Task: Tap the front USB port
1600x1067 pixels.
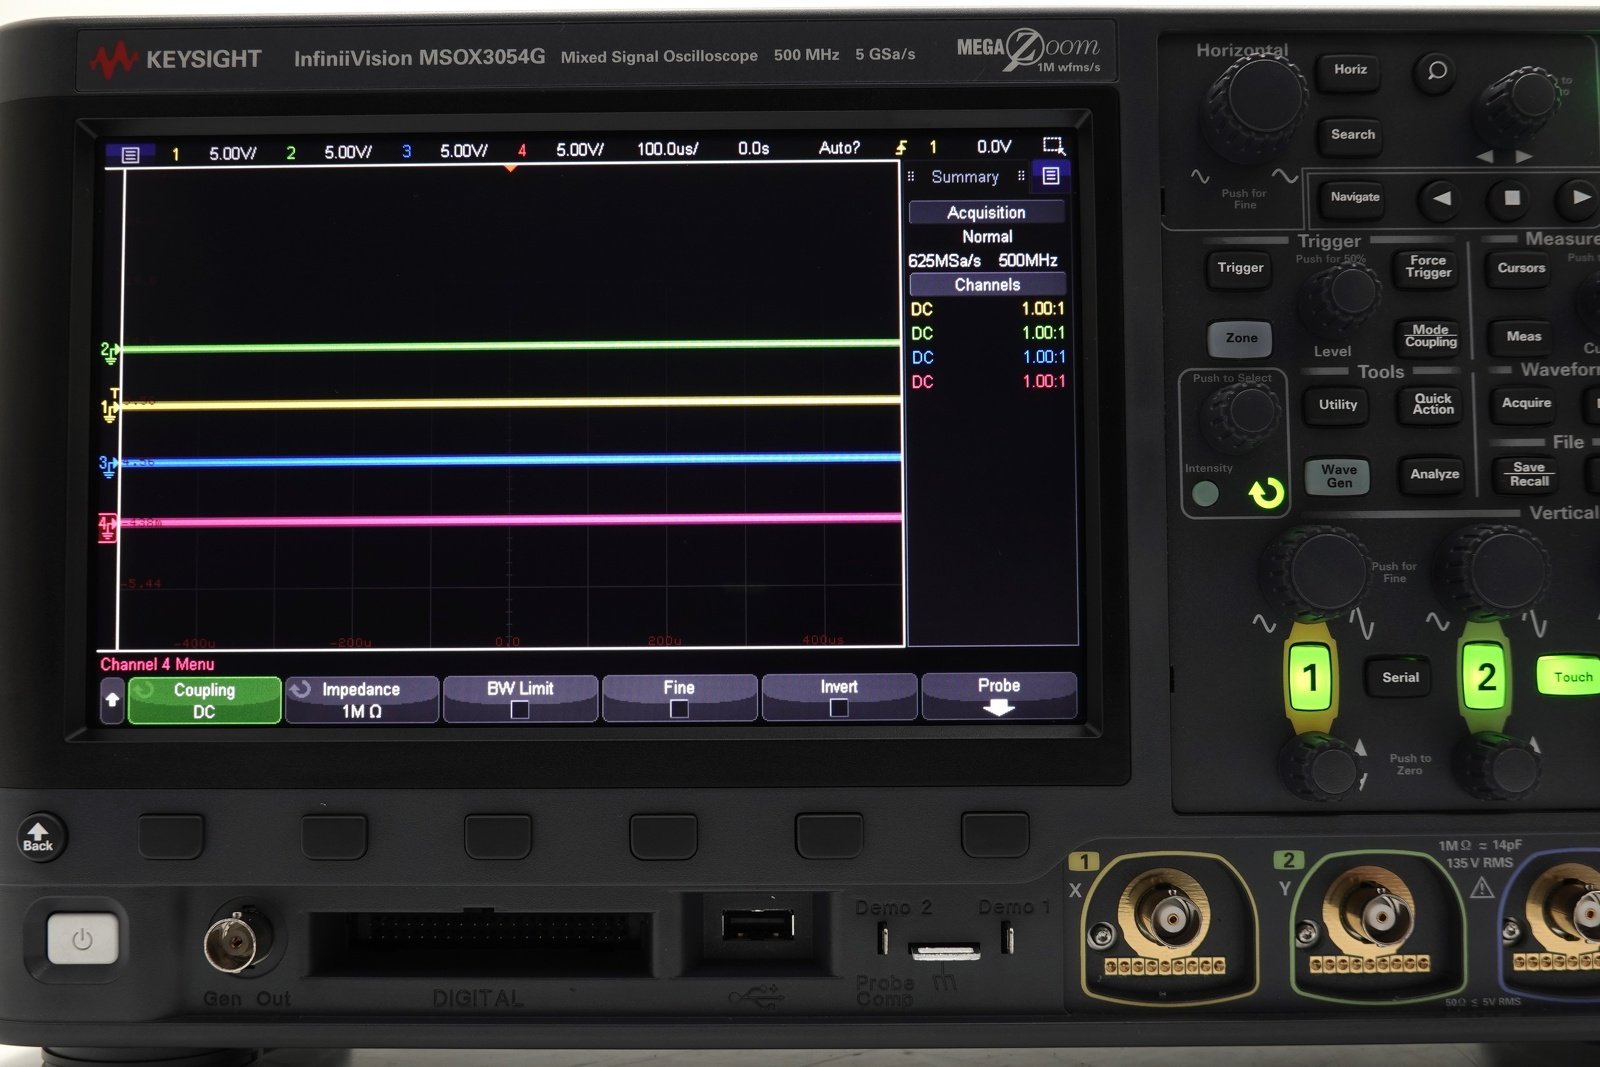Action: click(758, 925)
